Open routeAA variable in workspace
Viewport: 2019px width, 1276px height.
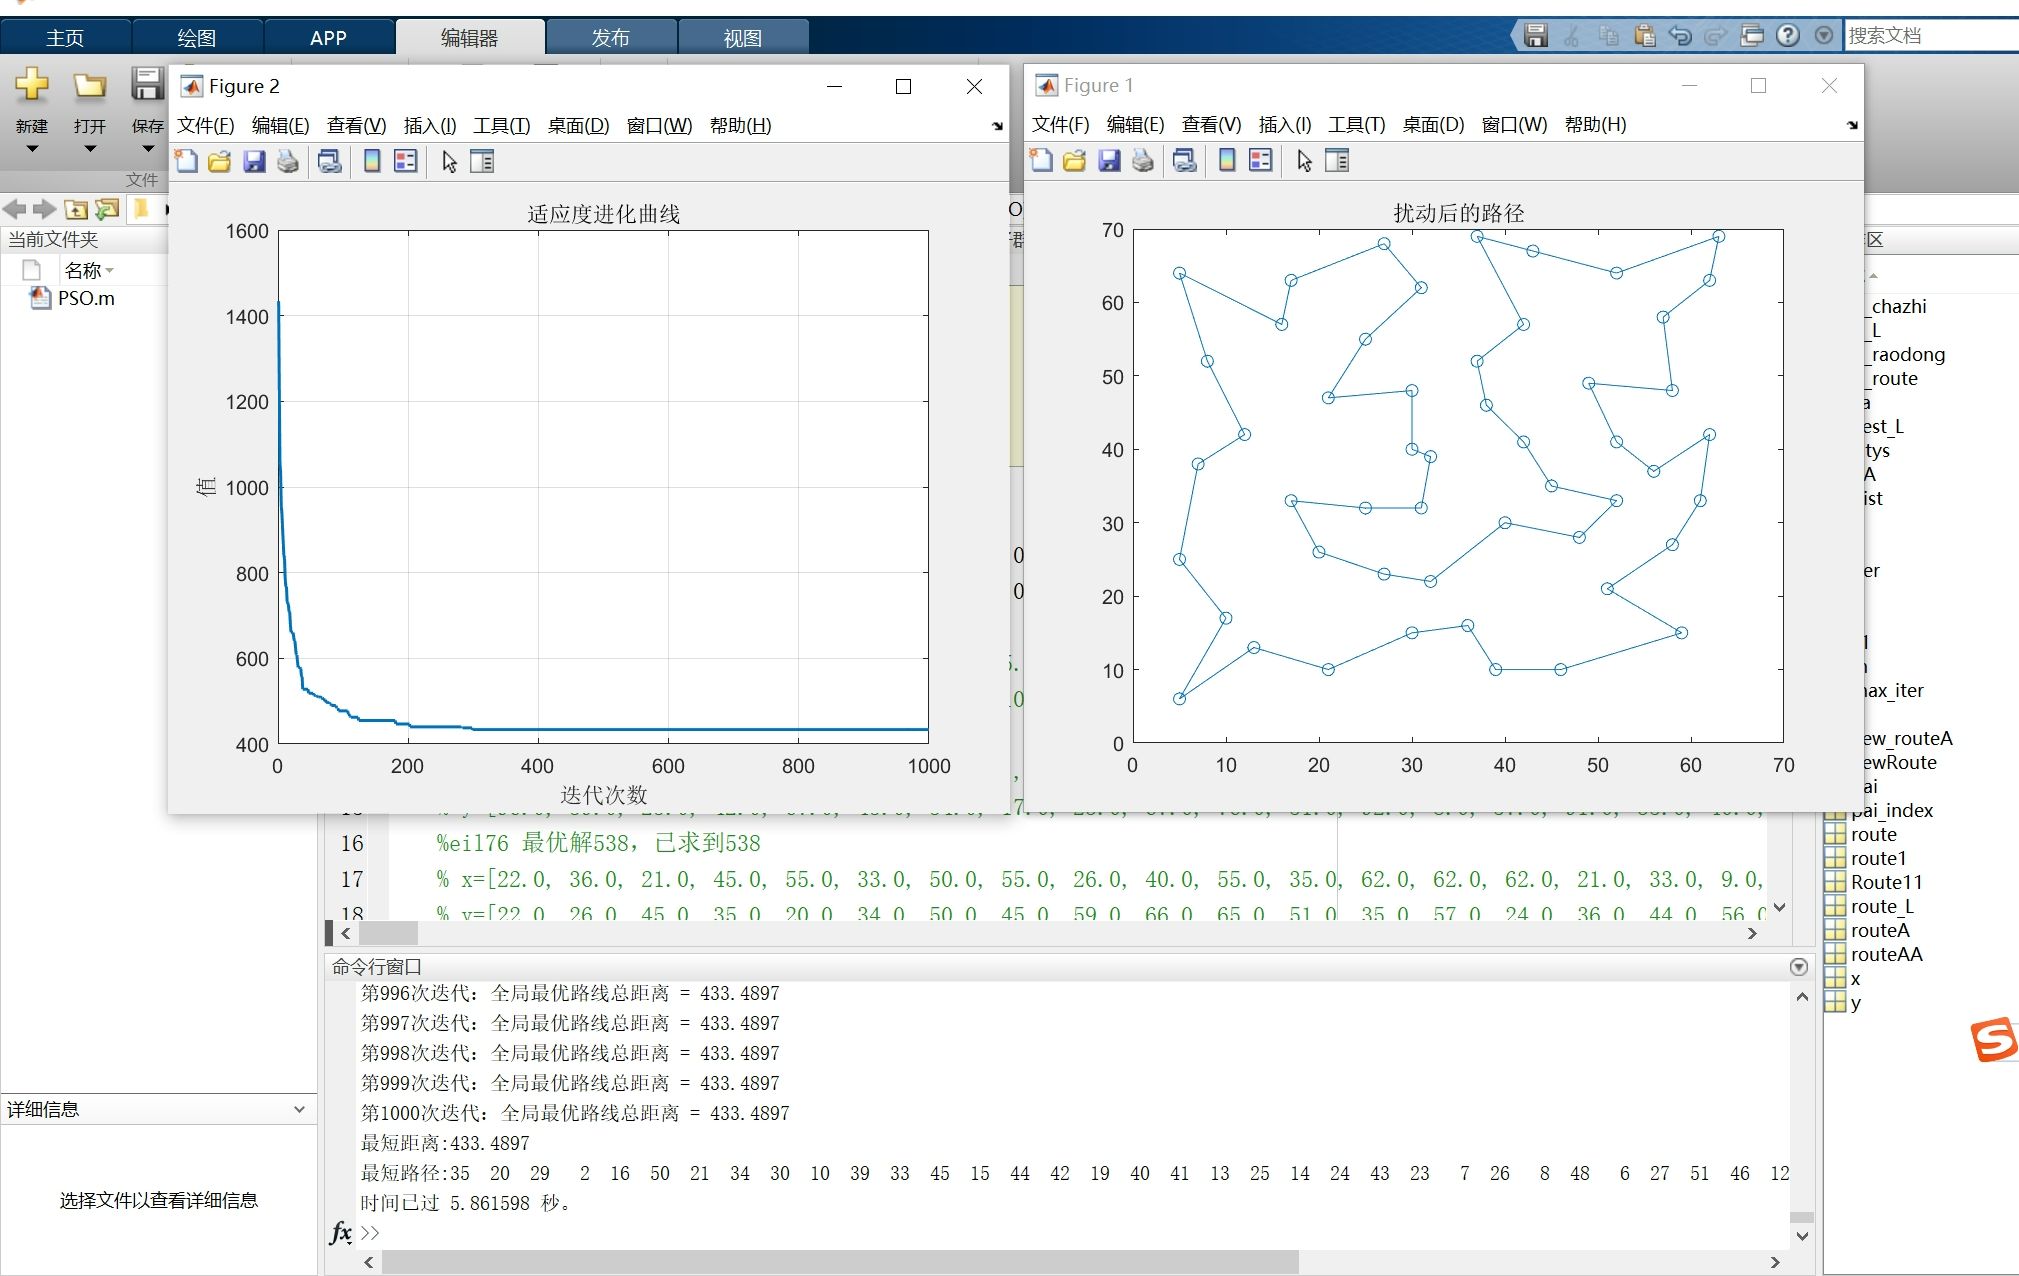pyautogui.click(x=1885, y=954)
